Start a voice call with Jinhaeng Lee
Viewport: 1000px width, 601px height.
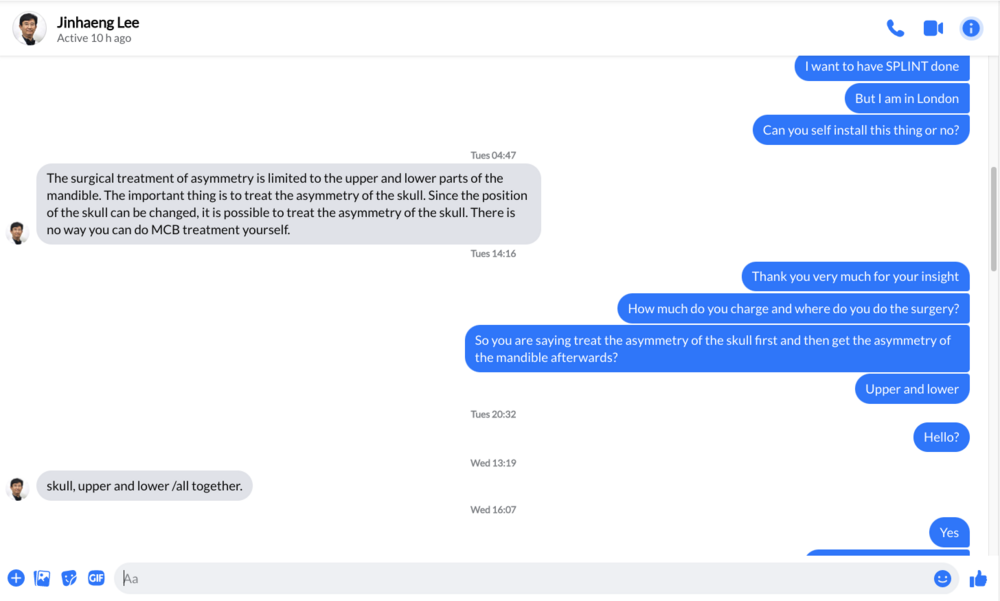tap(895, 28)
